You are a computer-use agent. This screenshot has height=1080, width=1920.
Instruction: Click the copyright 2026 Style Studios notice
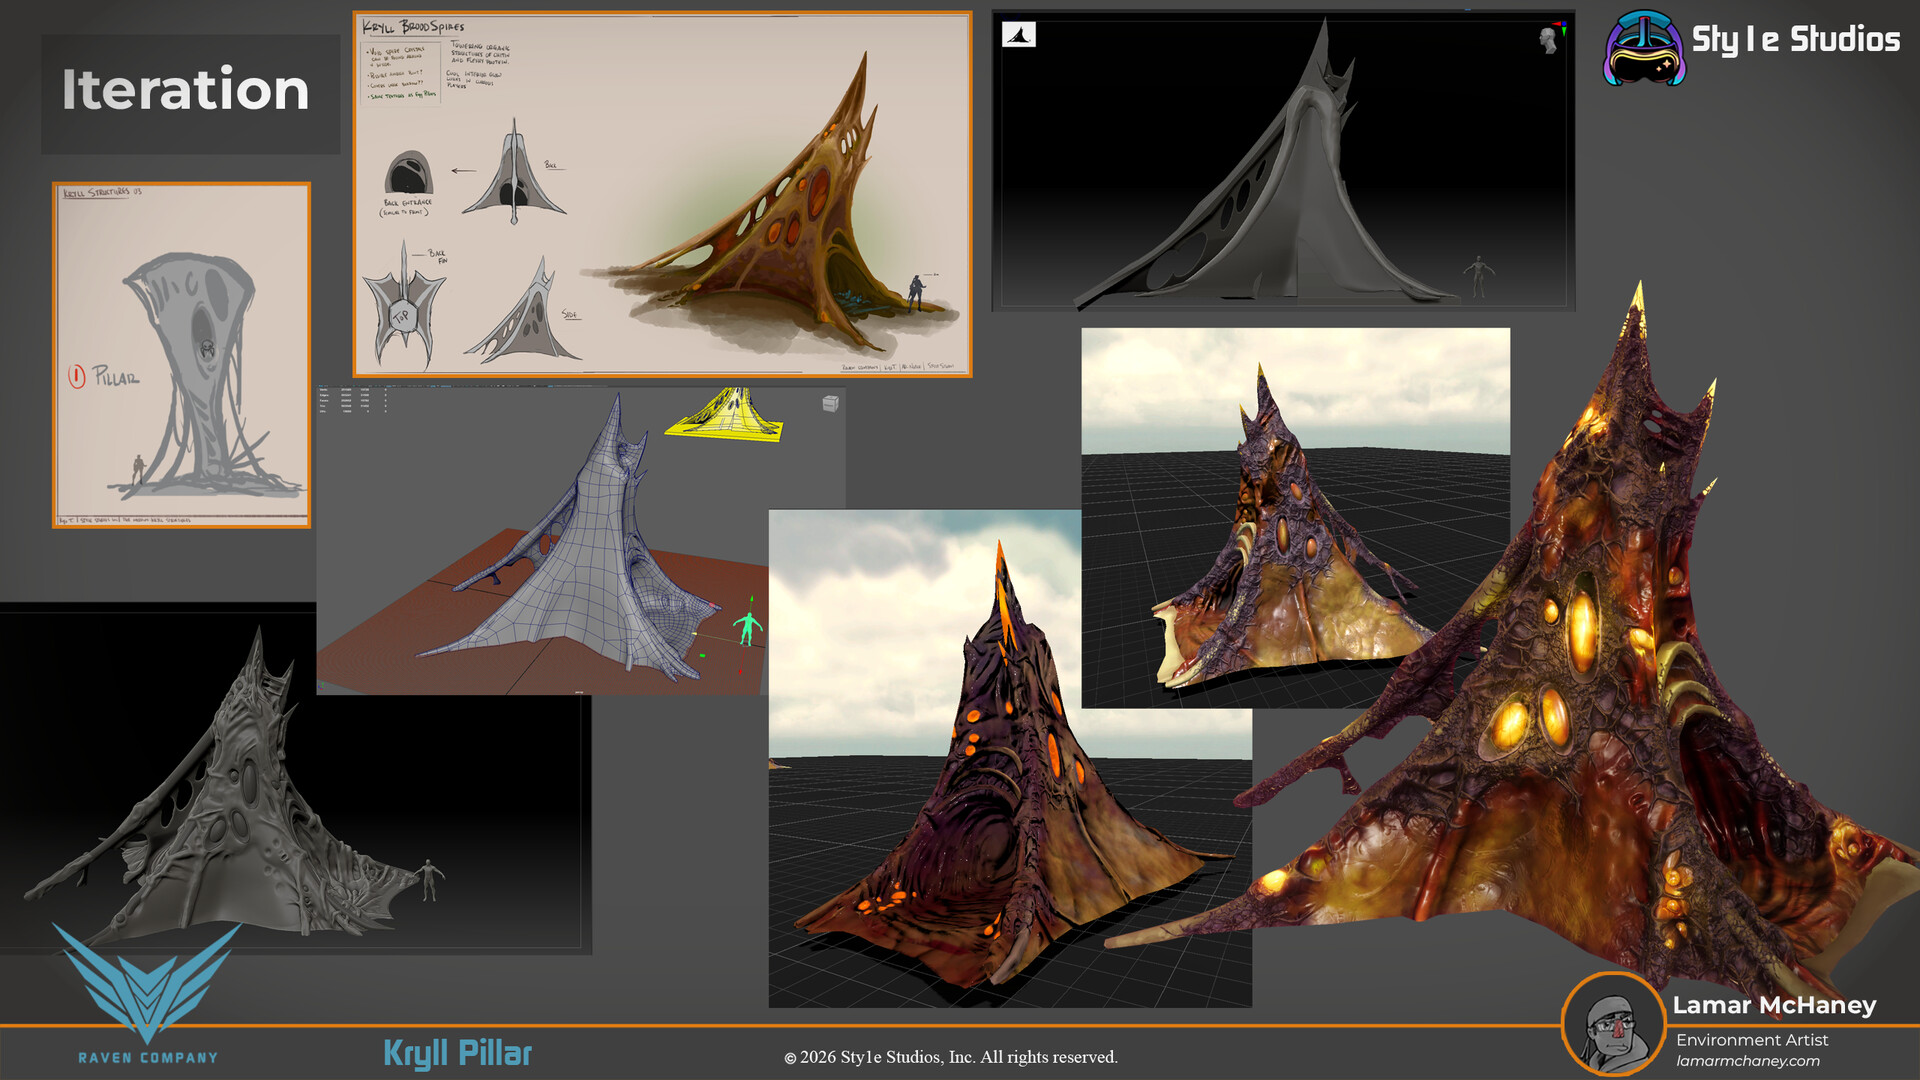point(950,1057)
